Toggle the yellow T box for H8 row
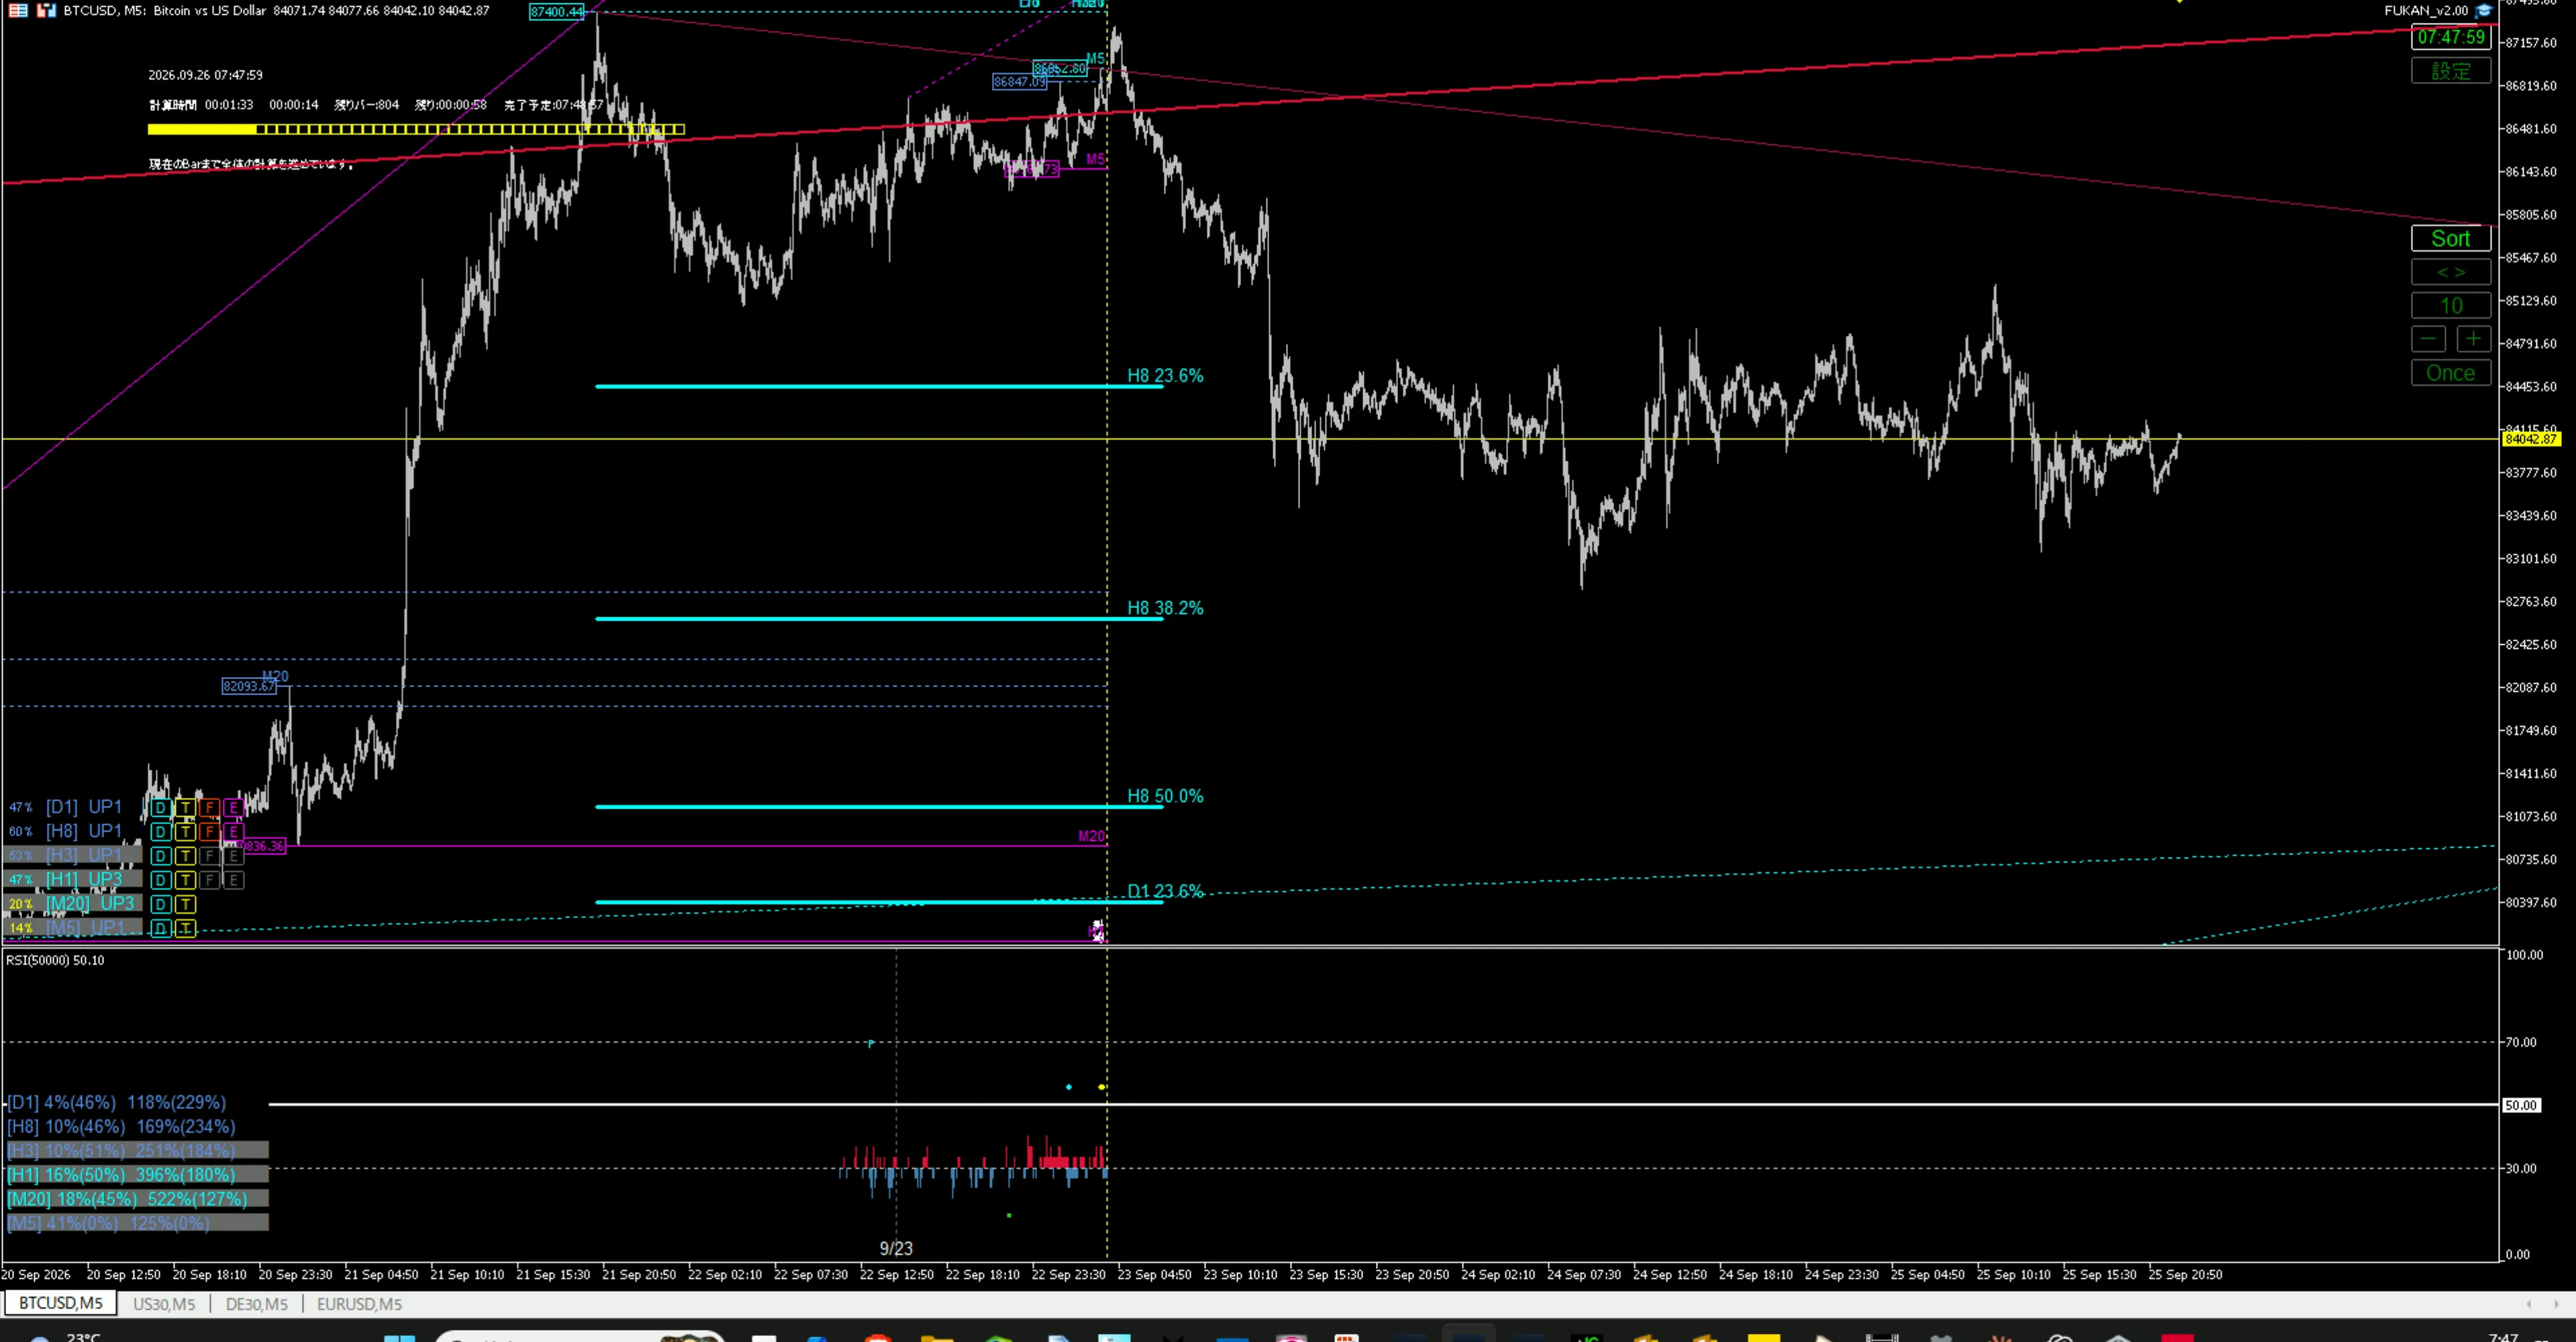Image resolution: width=2576 pixels, height=1342 pixels. (185, 832)
